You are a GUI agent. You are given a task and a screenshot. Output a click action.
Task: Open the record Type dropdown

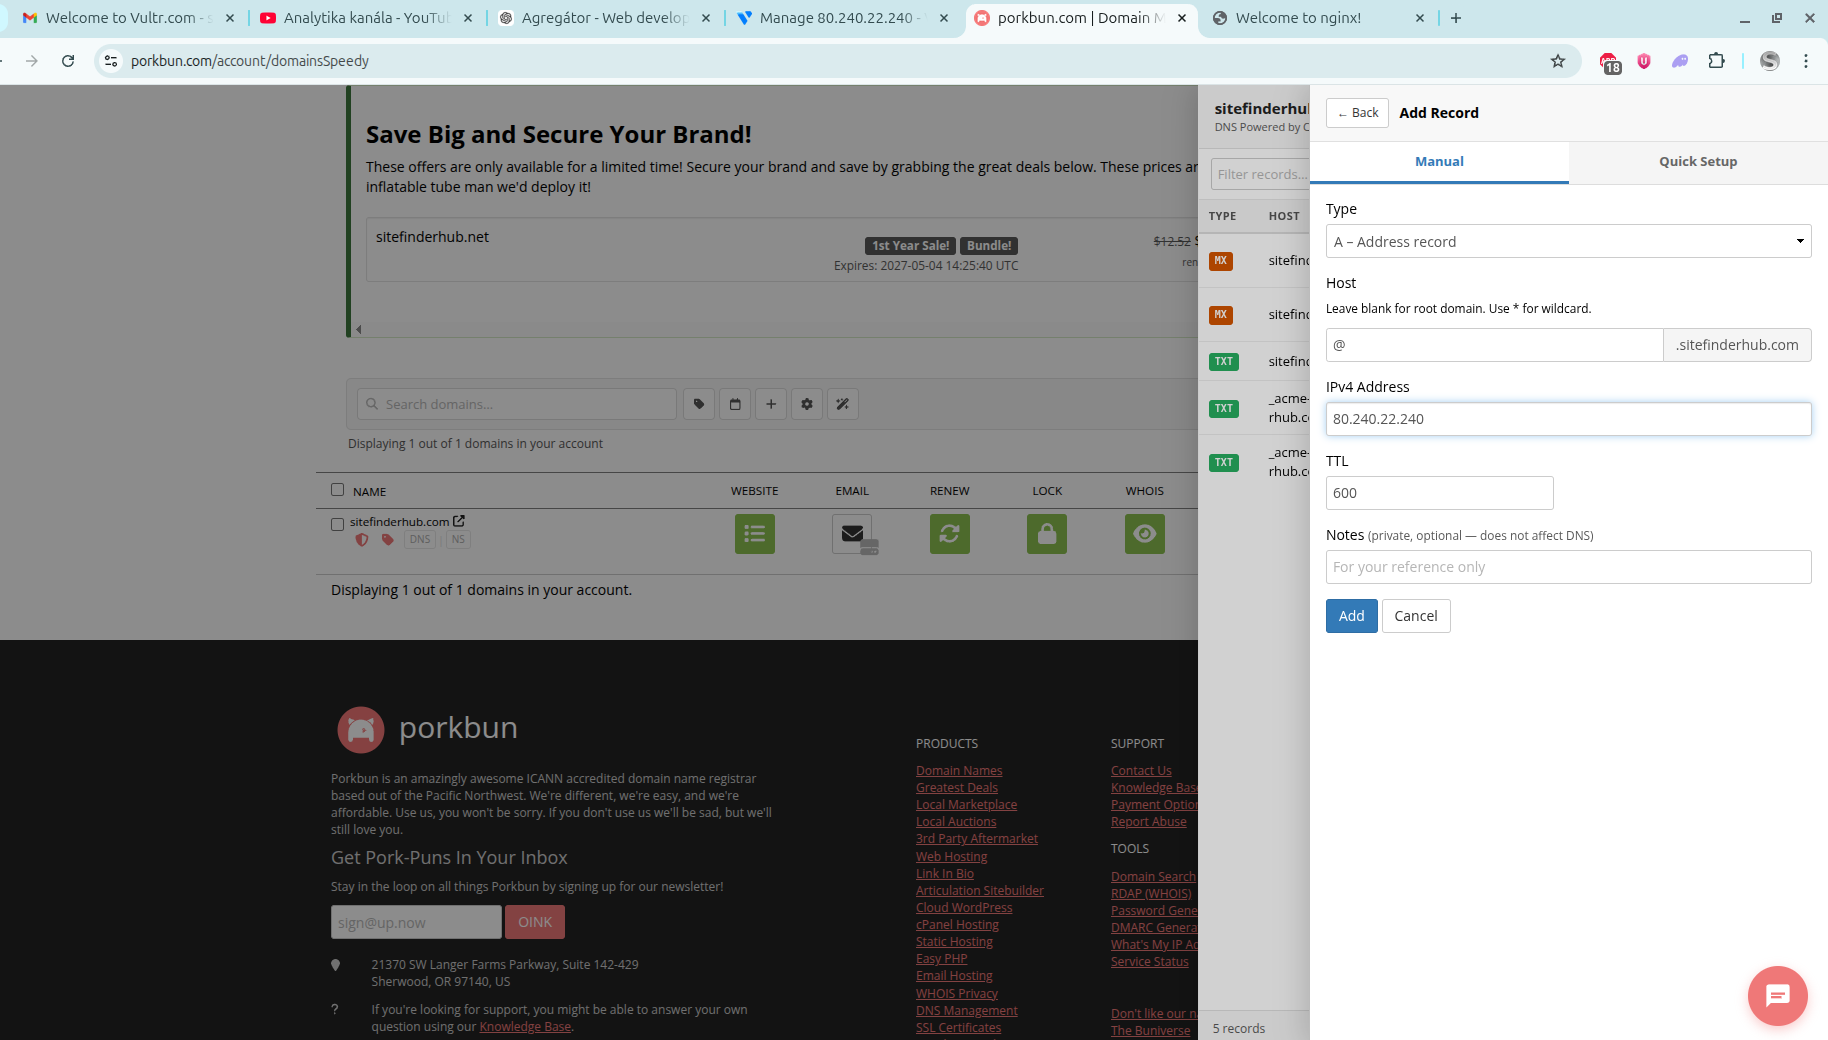click(1568, 241)
